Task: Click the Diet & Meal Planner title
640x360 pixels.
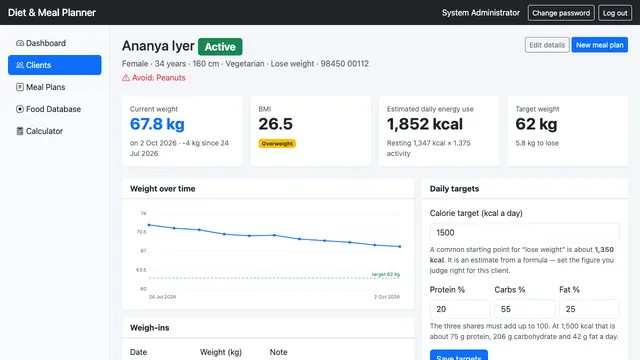Action: 52,13
